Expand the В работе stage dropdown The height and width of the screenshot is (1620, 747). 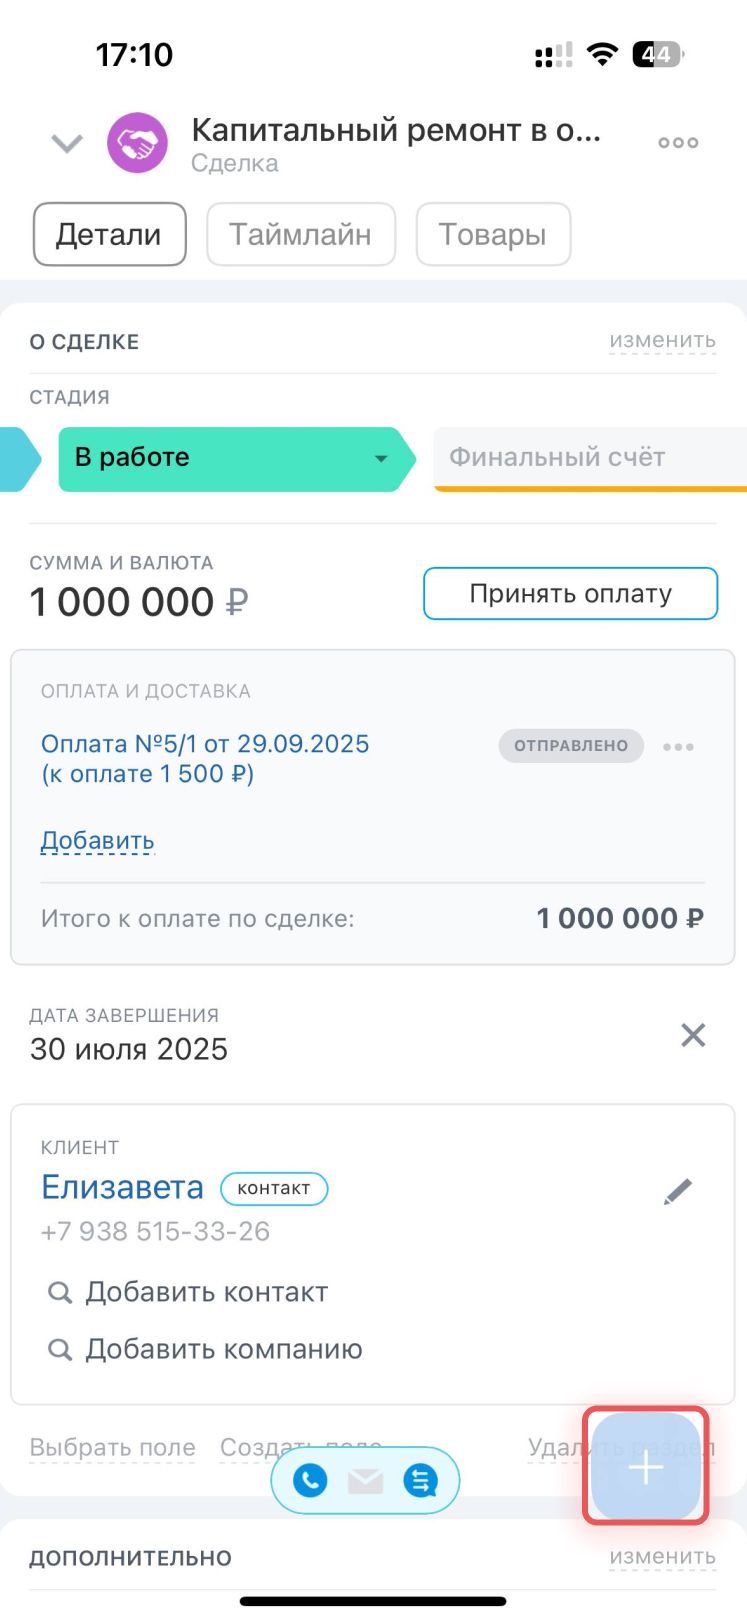click(380, 459)
